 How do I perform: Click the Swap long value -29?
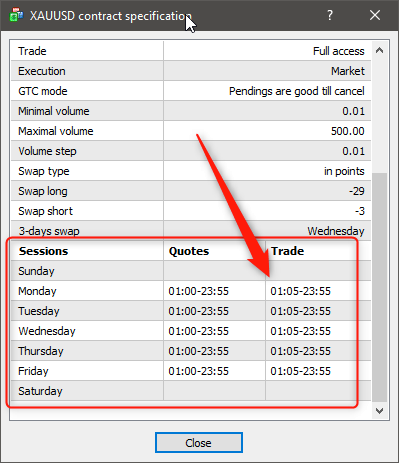357,191
